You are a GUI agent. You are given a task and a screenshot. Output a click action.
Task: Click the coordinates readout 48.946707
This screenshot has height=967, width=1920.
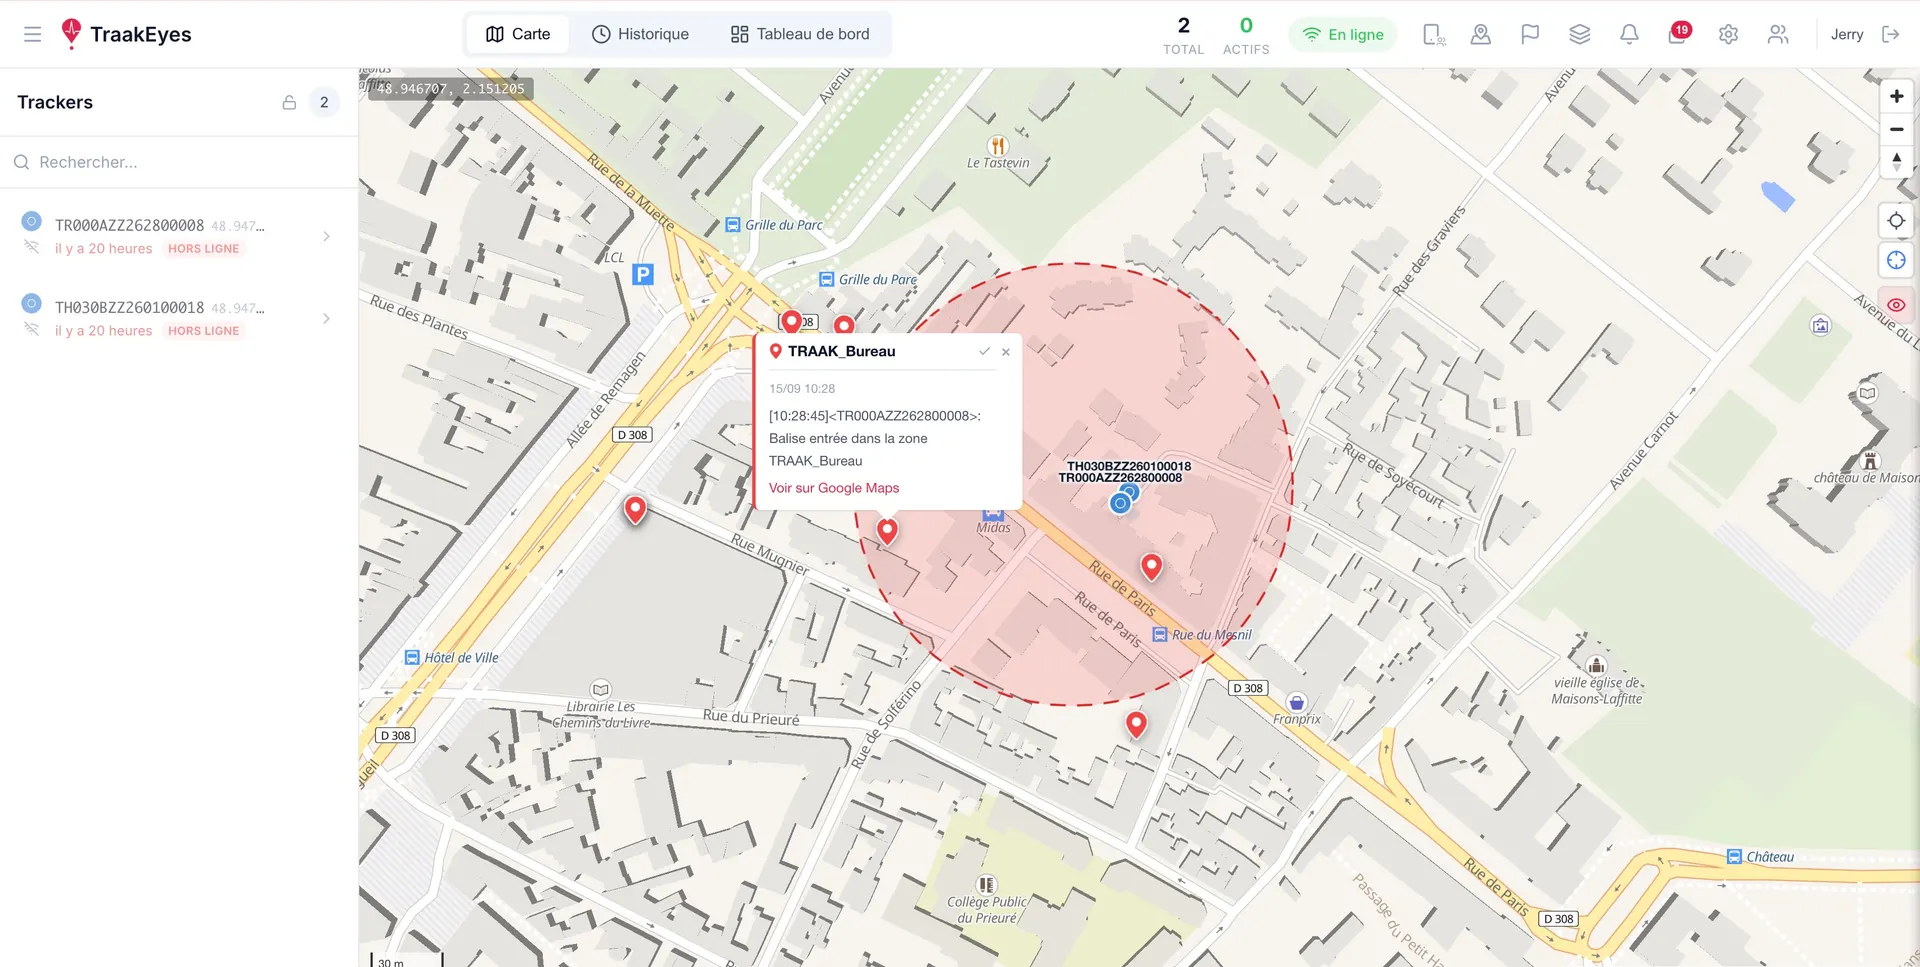point(450,89)
